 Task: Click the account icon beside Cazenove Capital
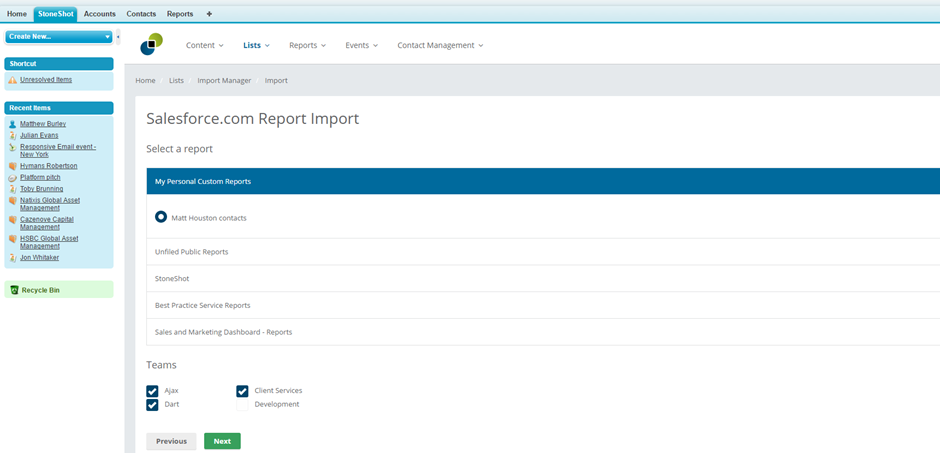click(13, 220)
